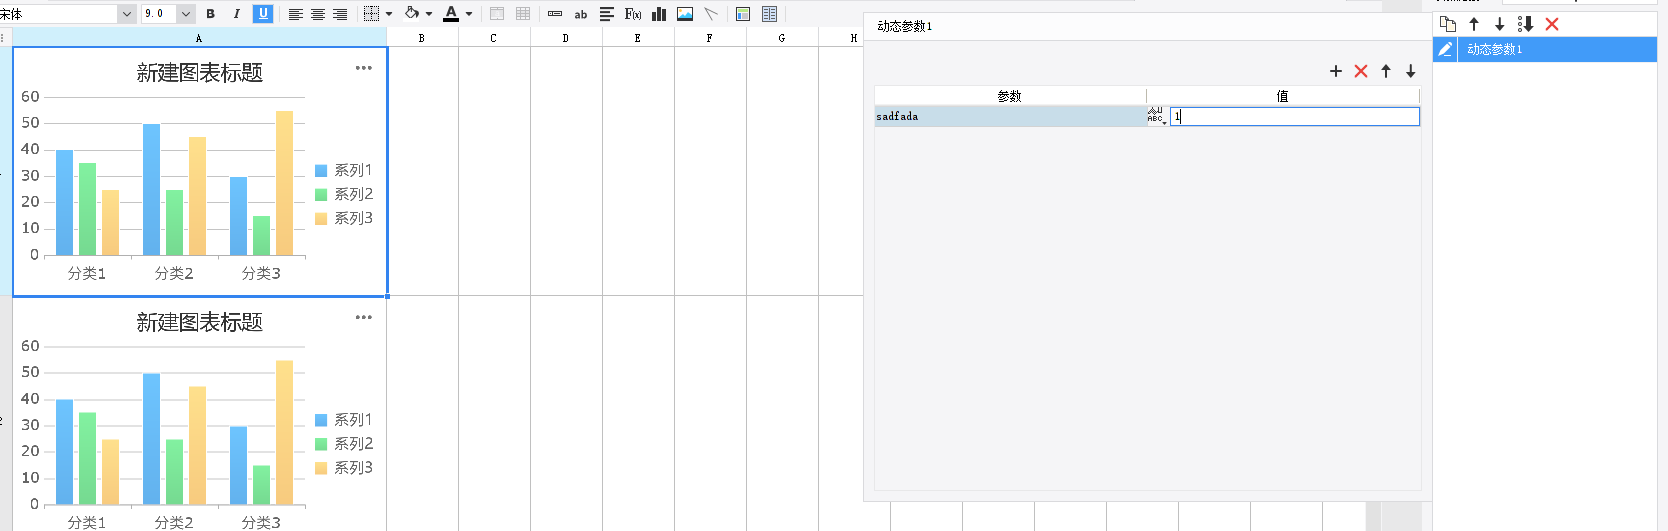Select column B header
Viewport: 1668px width, 531px height.
pyautogui.click(x=422, y=38)
